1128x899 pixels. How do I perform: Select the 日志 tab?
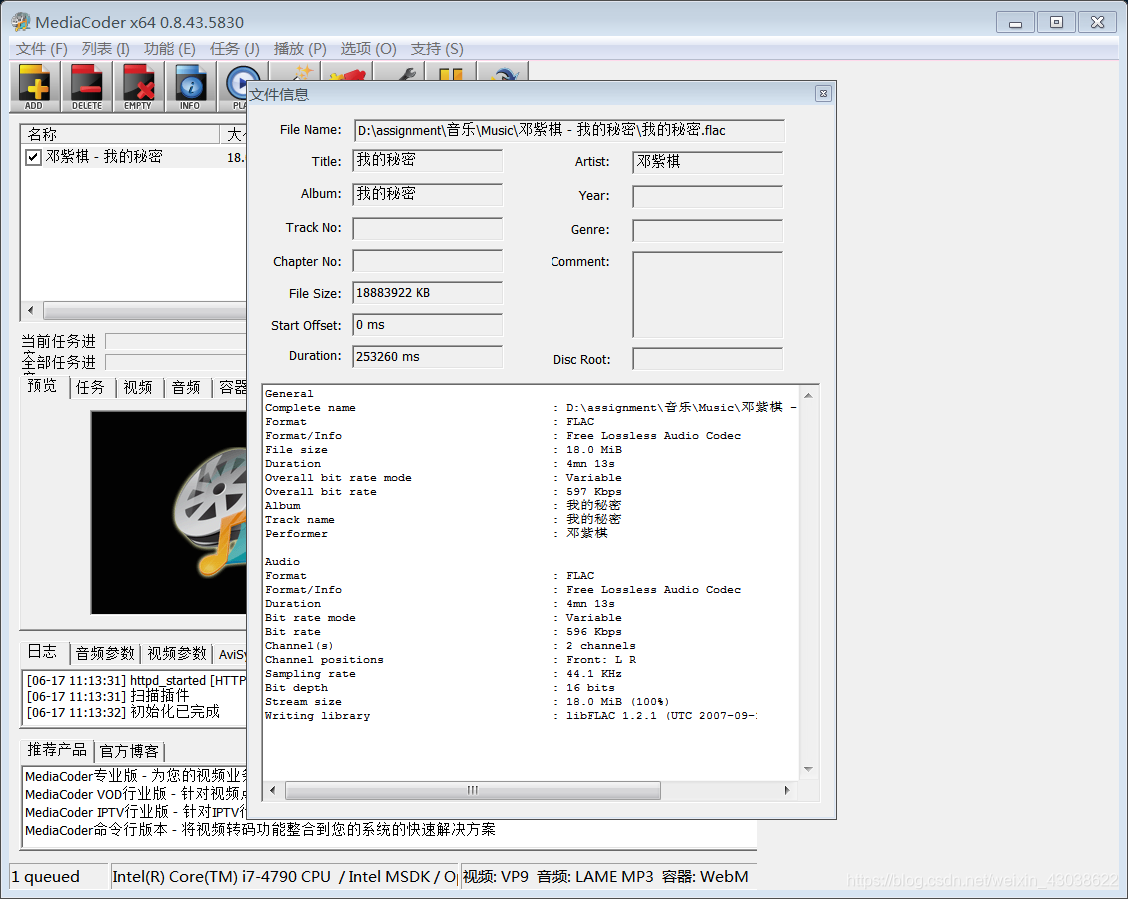42,652
